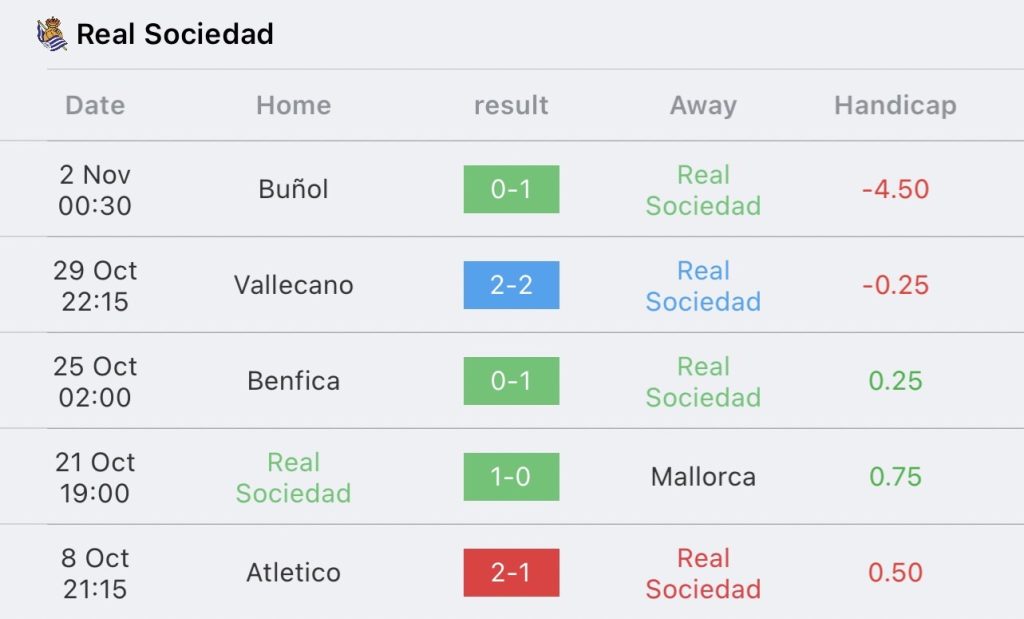1024x619 pixels.
Task: Select the 0.75 handicap value
Action: (x=895, y=477)
